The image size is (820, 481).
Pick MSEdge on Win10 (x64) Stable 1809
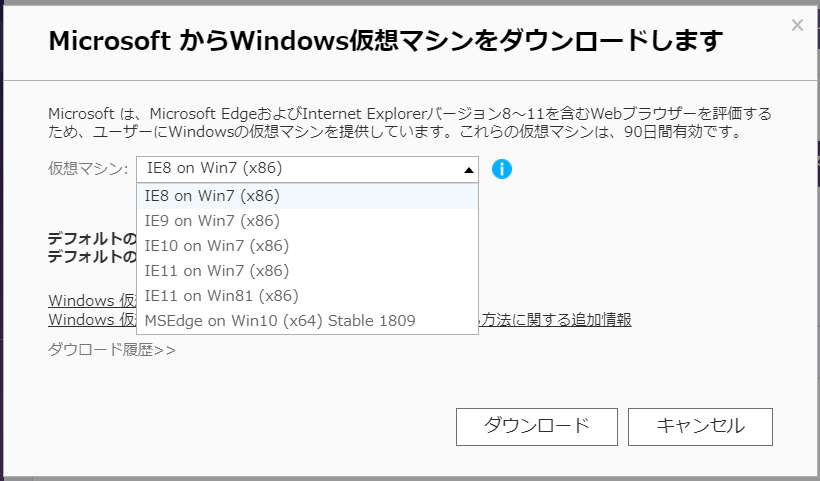[x=307, y=320]
